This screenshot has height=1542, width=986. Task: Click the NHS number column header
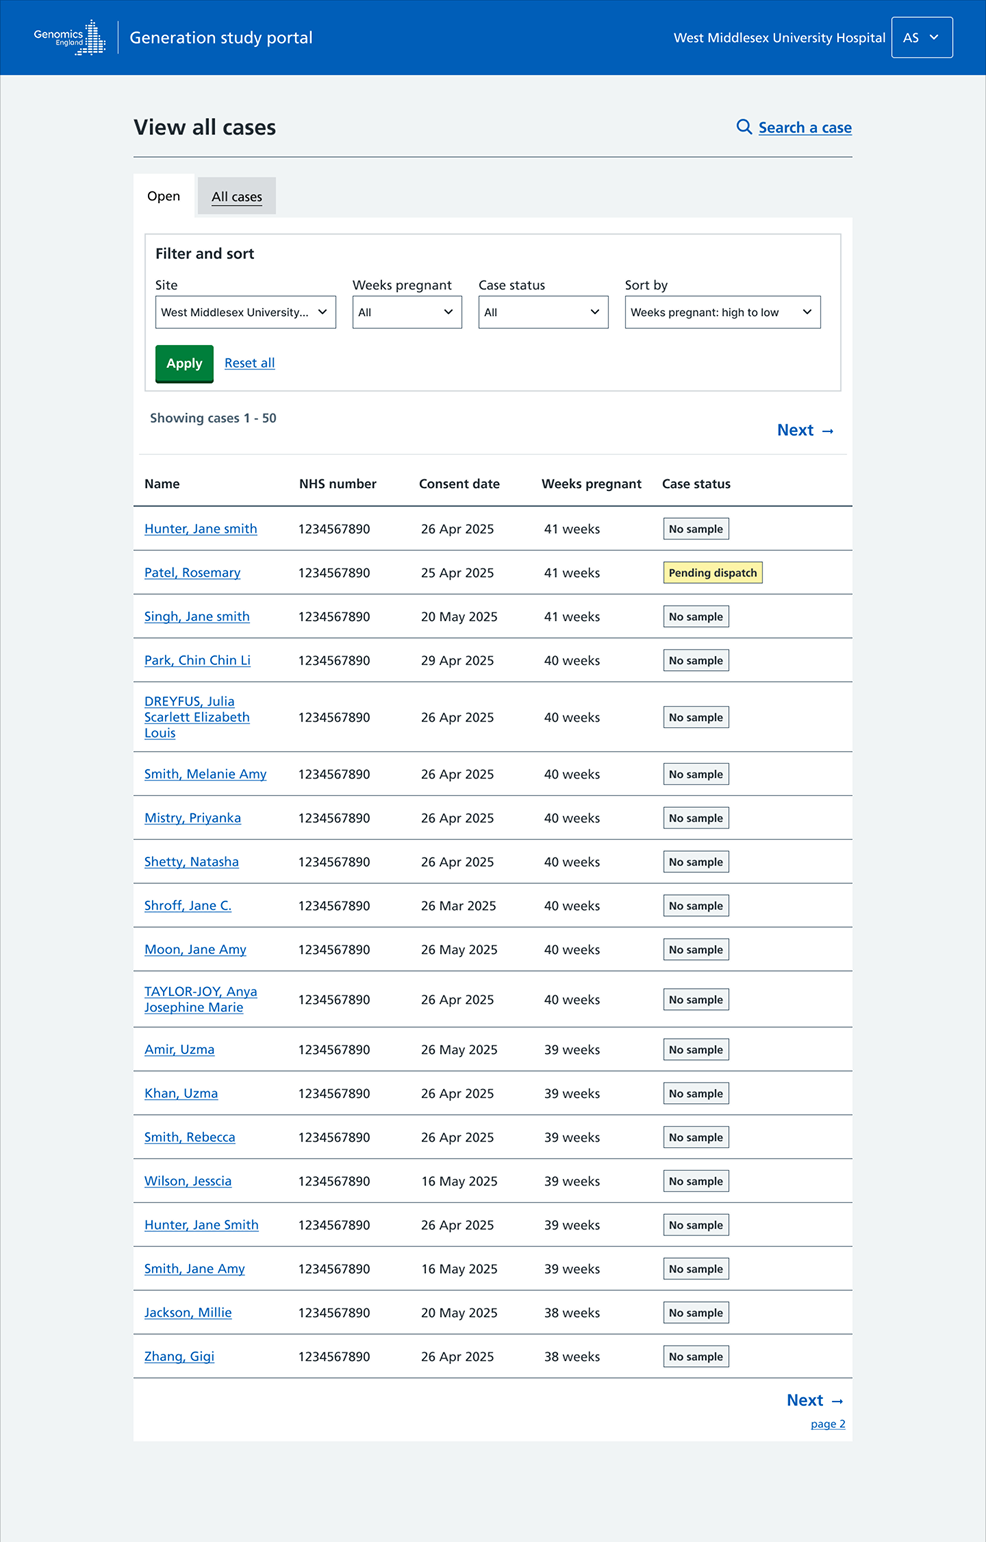pyautogui.click(x=338, y=484)
